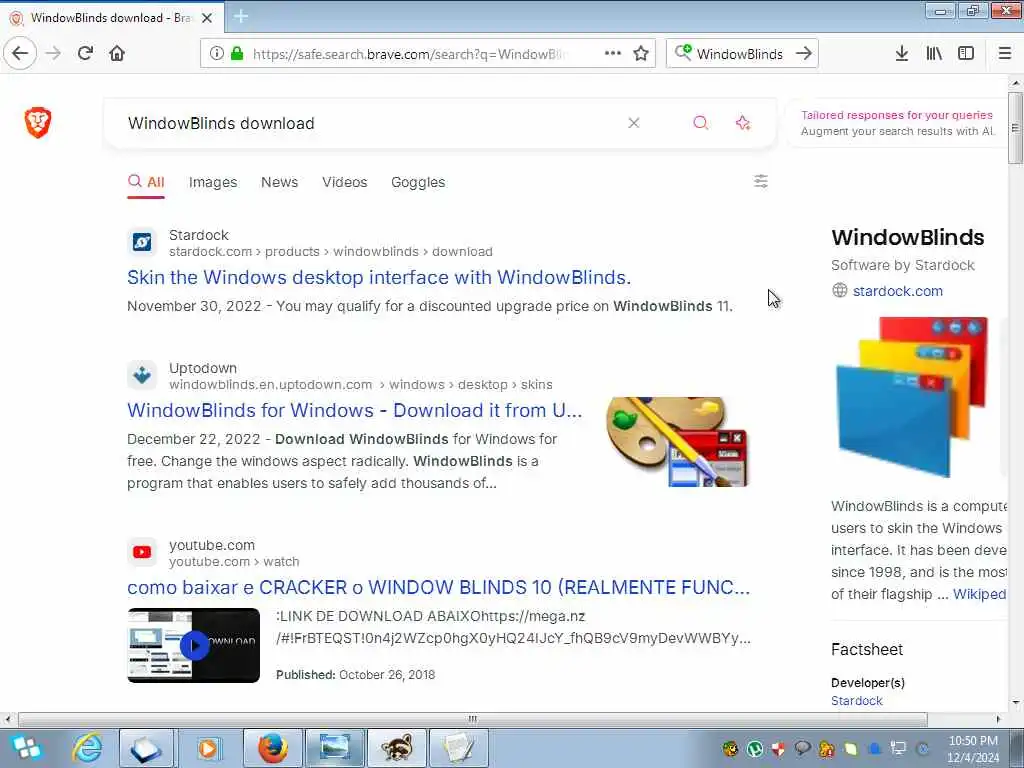Open Windows Start menu
1024x768 pixels.
(x=26, y=748)
